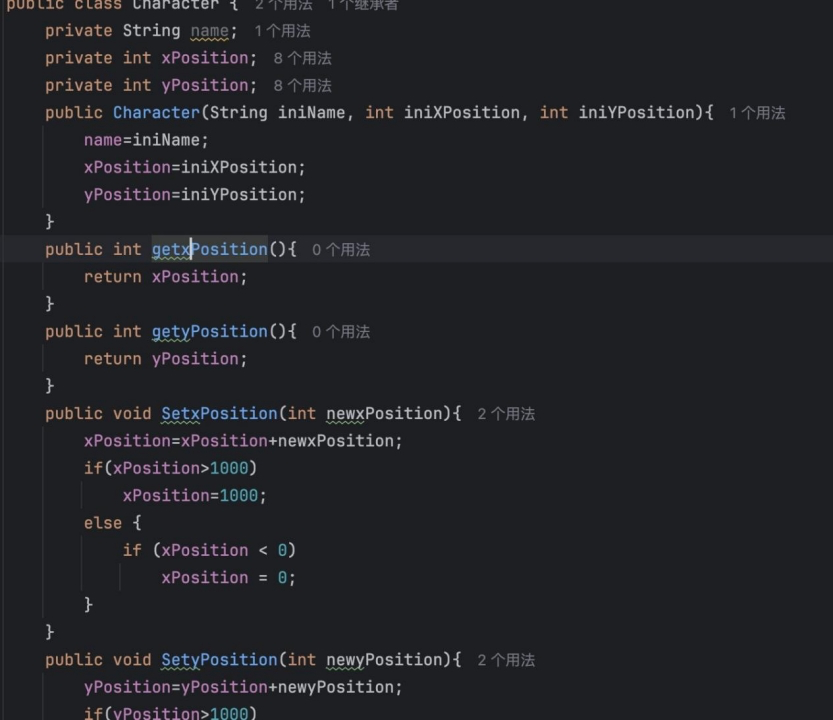This screenshot has width=833, height=720.
Task: Click the "xPosition = 0;" statement
Action: point(228,578)
